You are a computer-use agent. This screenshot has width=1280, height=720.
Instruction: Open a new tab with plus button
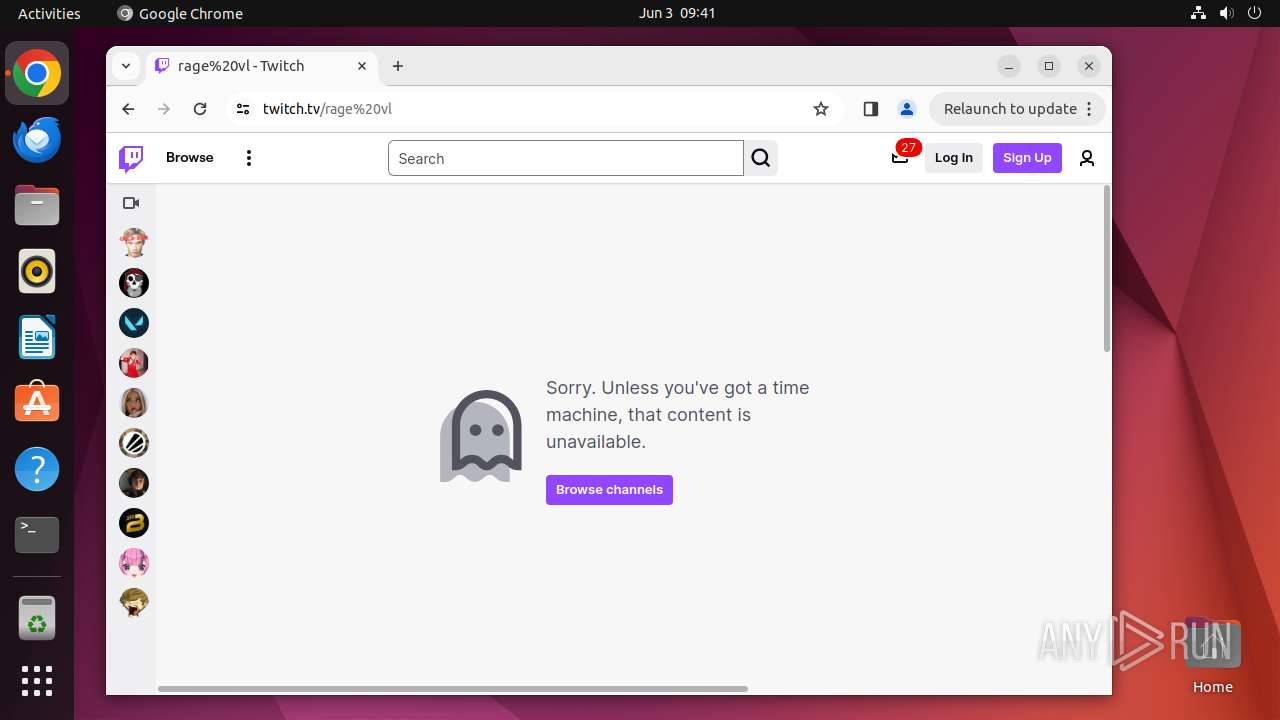pyautogui.click(x=398, y=66)
